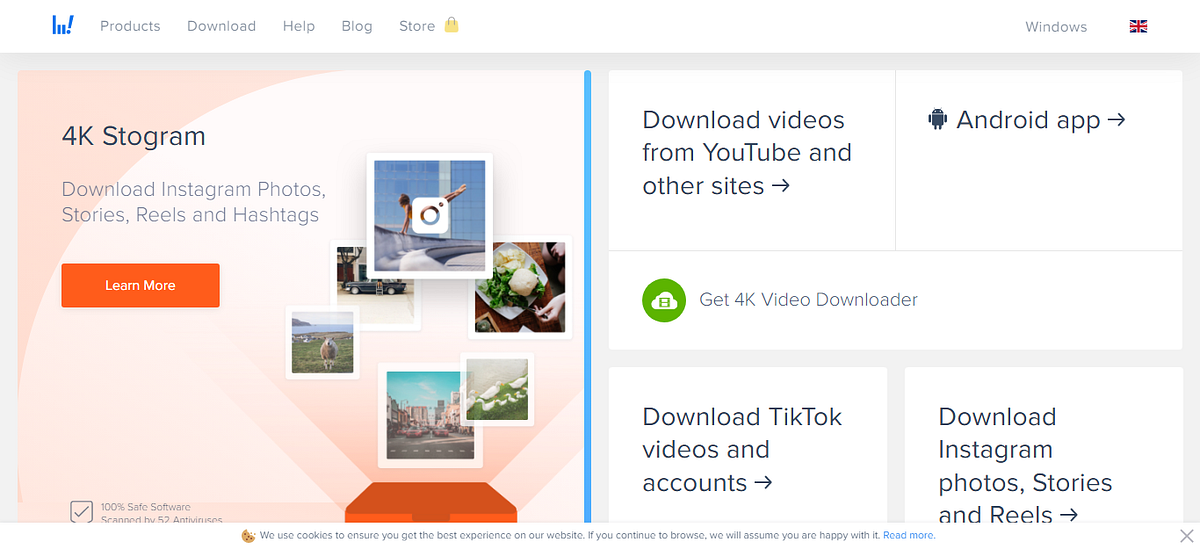Click the shopping bag icon next to Store
1200x549 pixels.
451,25
